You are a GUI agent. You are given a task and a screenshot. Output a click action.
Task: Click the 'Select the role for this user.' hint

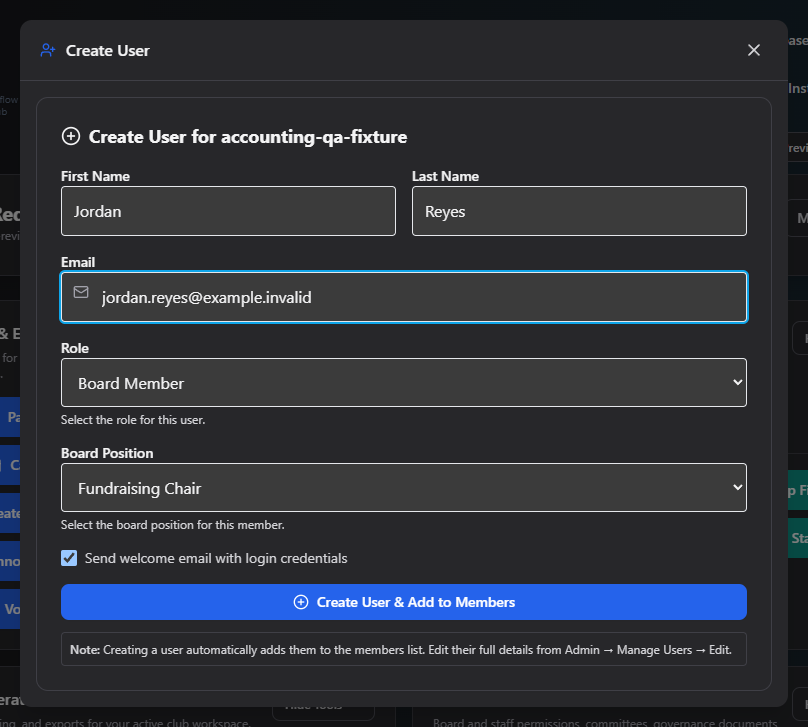(x=133, y=420)
